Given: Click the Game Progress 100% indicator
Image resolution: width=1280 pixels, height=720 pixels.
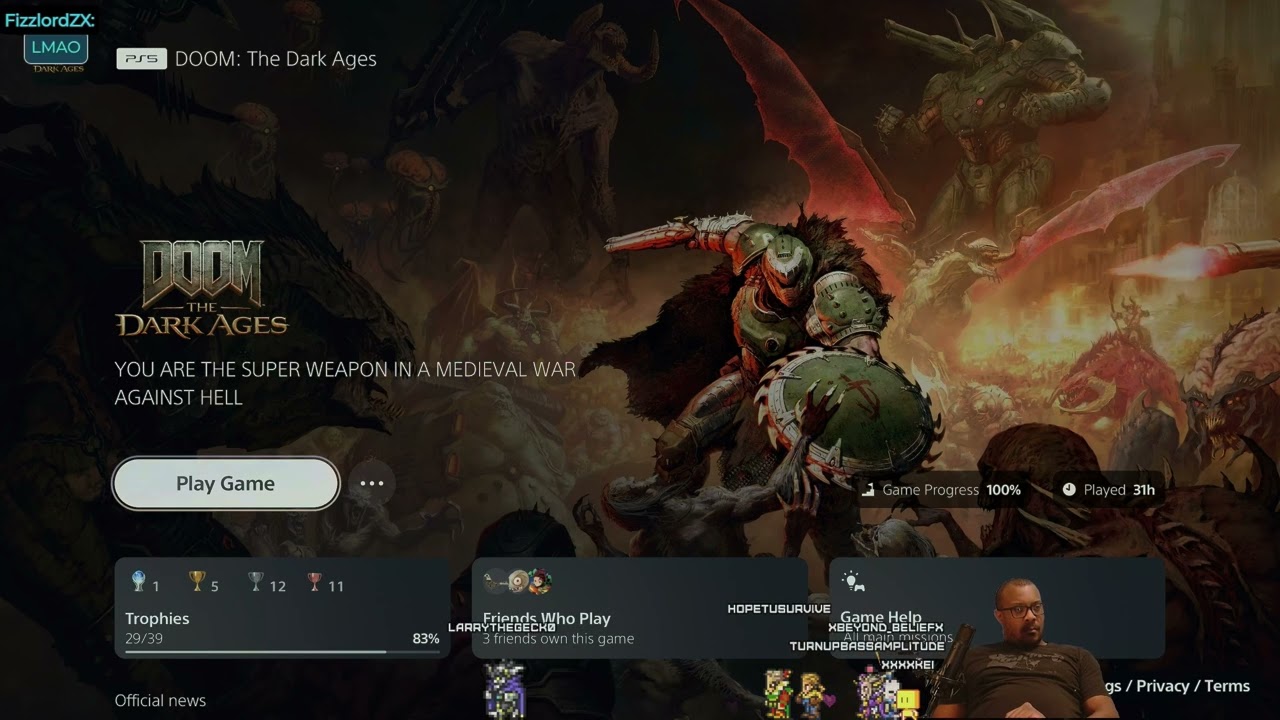Looking at the screenshot, I should [x=941, y=490].
